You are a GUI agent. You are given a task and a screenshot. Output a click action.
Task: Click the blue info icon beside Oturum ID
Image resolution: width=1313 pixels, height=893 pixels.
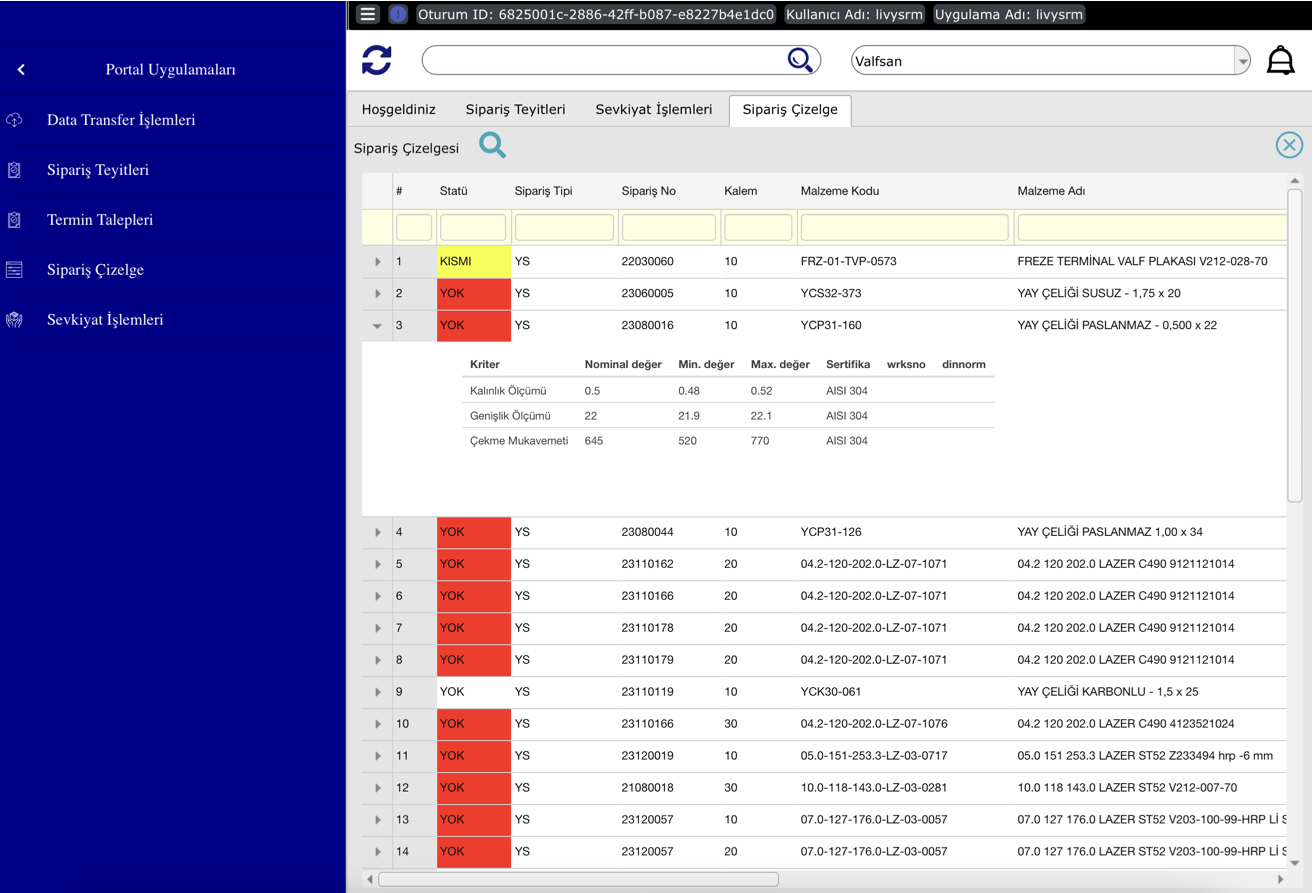coord(398,14)
